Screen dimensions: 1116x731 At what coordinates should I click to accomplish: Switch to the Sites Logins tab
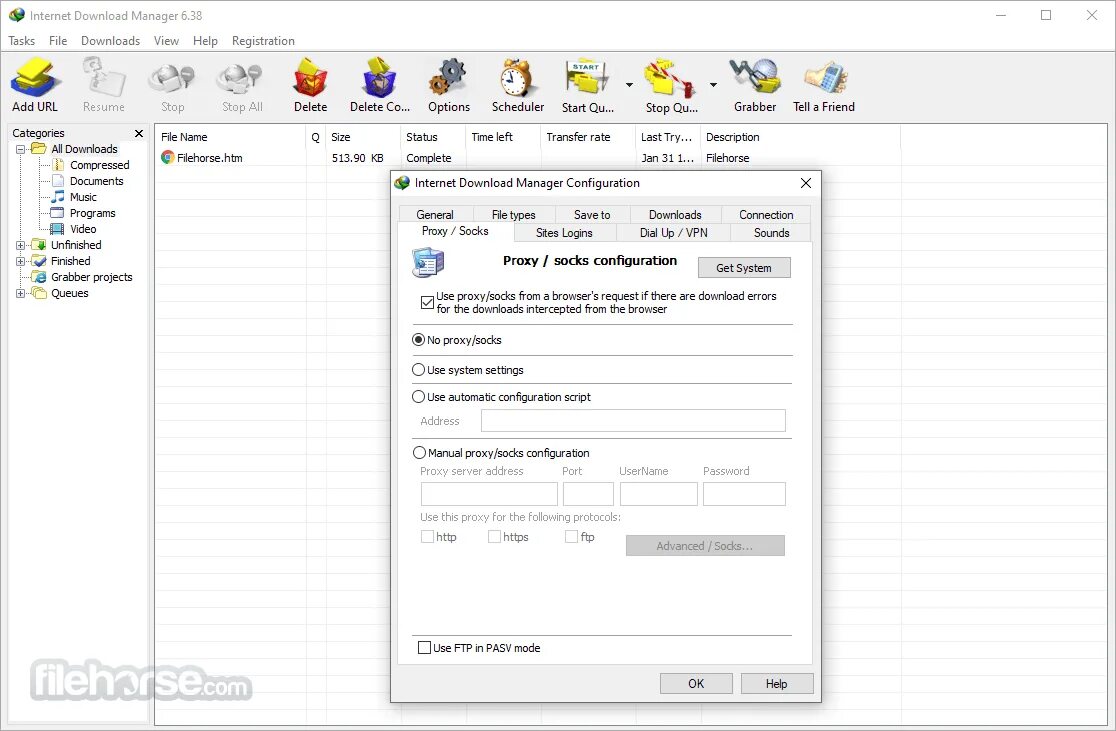click(564, 233)
